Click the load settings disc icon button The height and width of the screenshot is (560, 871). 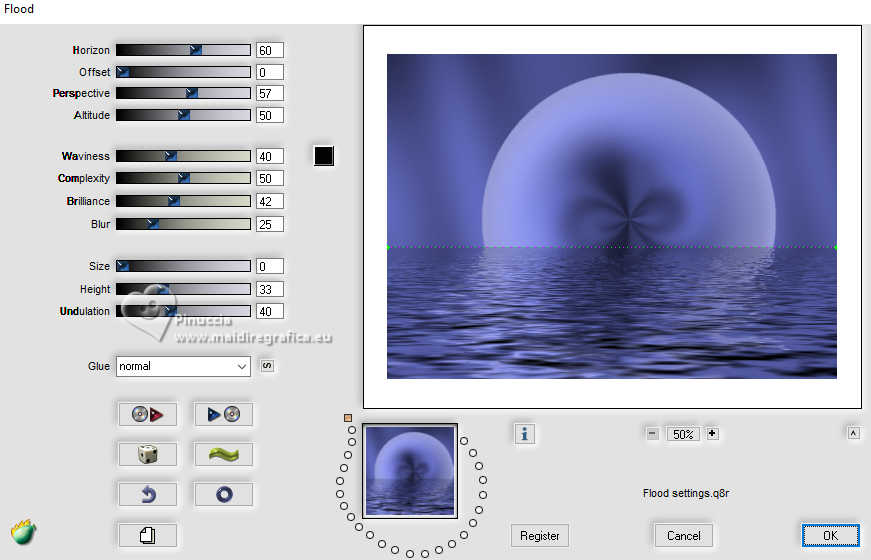148,414
